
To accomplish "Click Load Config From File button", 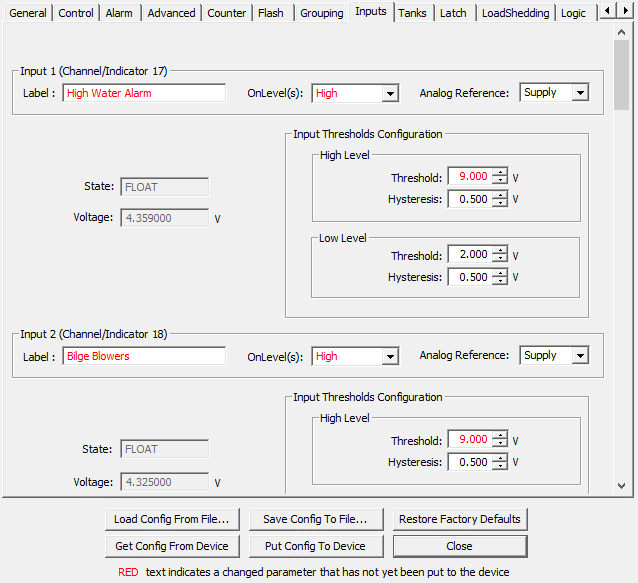I will [x=172, y=519].
